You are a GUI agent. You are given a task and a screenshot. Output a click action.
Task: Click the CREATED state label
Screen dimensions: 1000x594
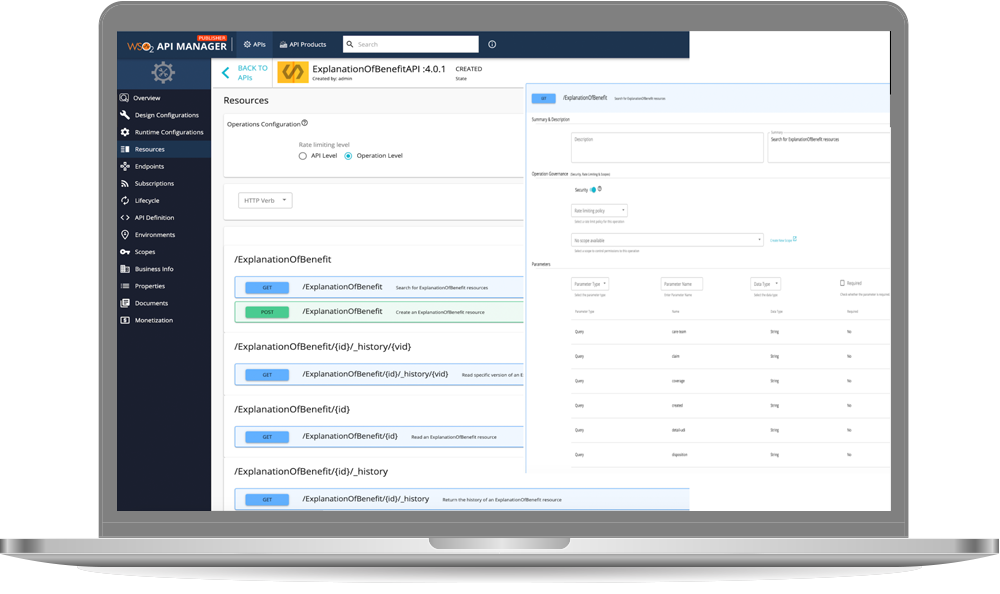[469, 69]
